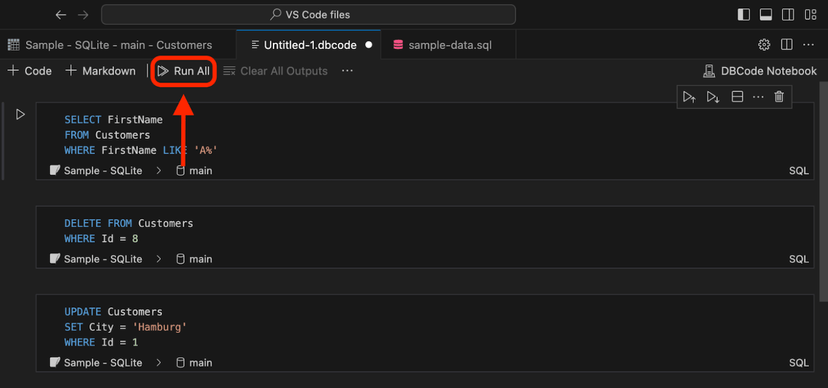This screenshot has width=828, height=388.
Task: Toggle the secondary sidebar layout icon
Action: pos(788,15)
